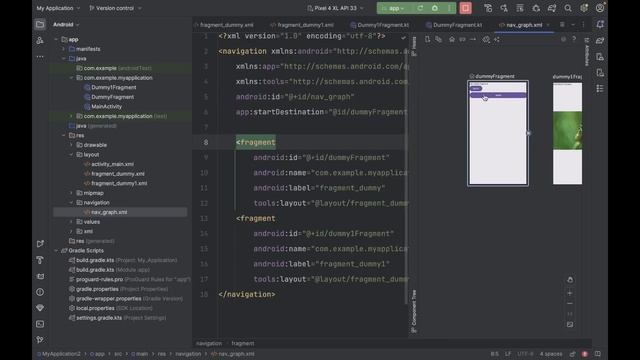Viewport: 640px width, 360px height.
Task: Click the Add Deep Link icon
Action: pyautogui.click(x=462, y=40)
